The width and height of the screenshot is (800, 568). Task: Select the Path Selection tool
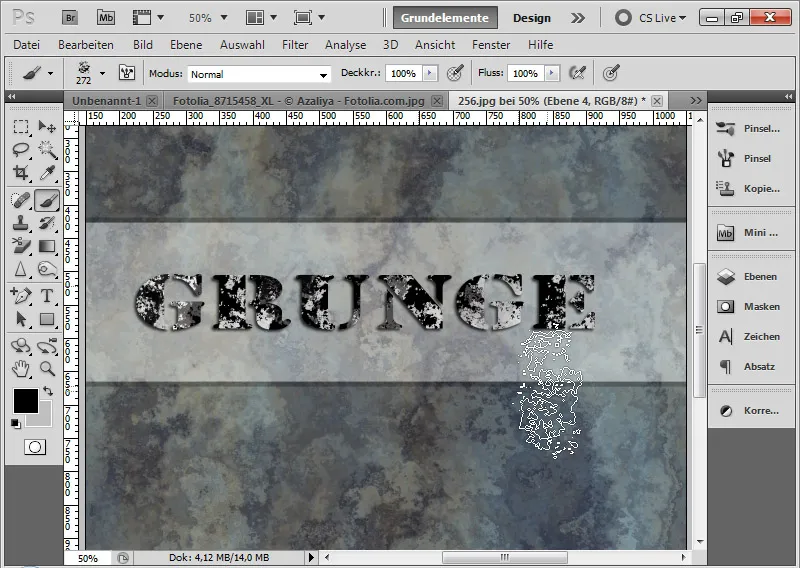[x=20, y=319]
